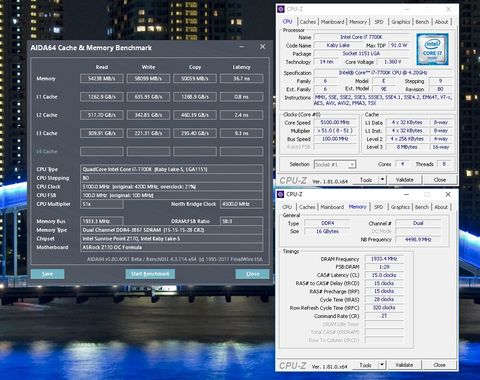
Task: Select Memory Write value field
Action: pyautogui.click(x=148, y=79)
